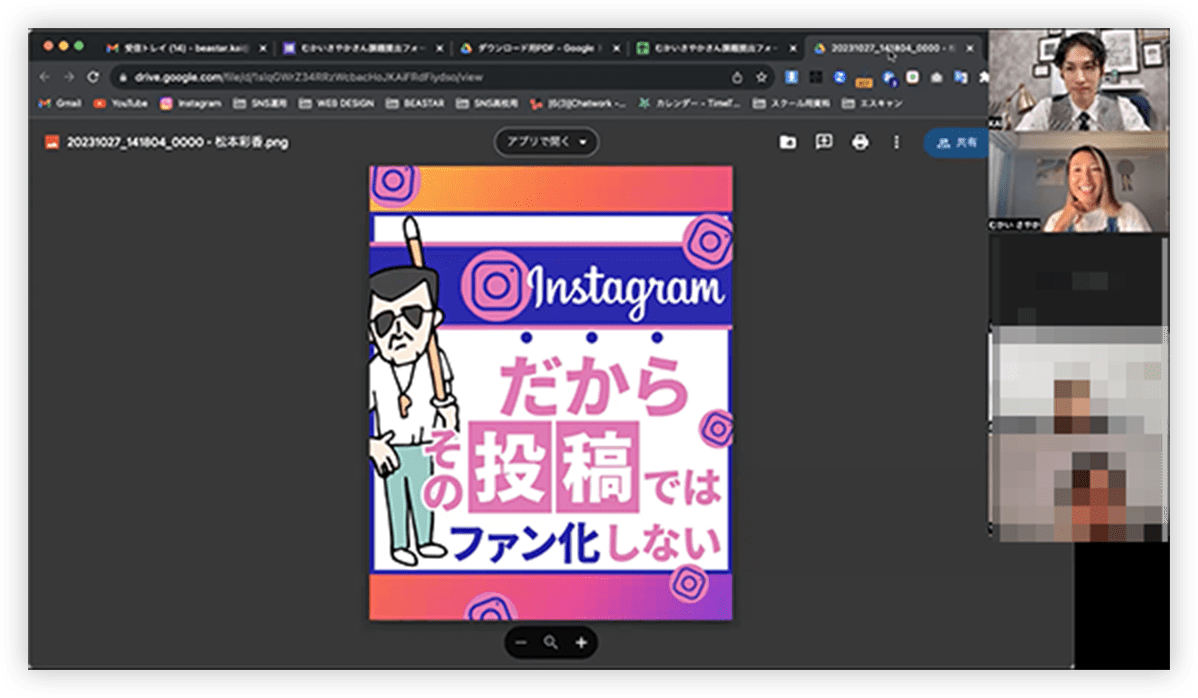This screenshot has width=1198, height=698.
Task: Zoom out with the minus button
Action: 521,643
